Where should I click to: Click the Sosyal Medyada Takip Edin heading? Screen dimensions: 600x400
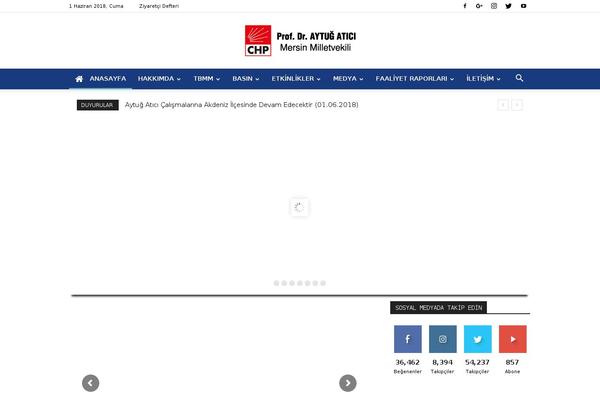click(x=439, y=308)
